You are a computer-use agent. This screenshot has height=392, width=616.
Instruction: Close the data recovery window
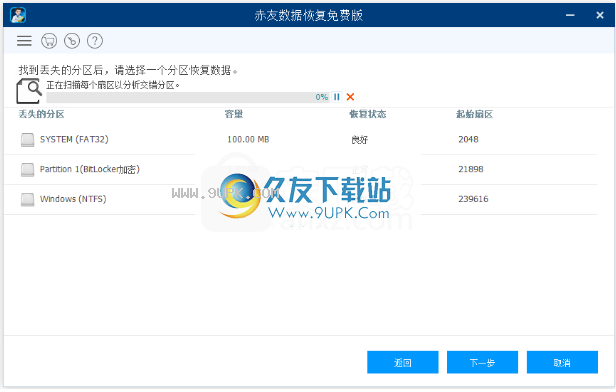click(x=600, y=15)
